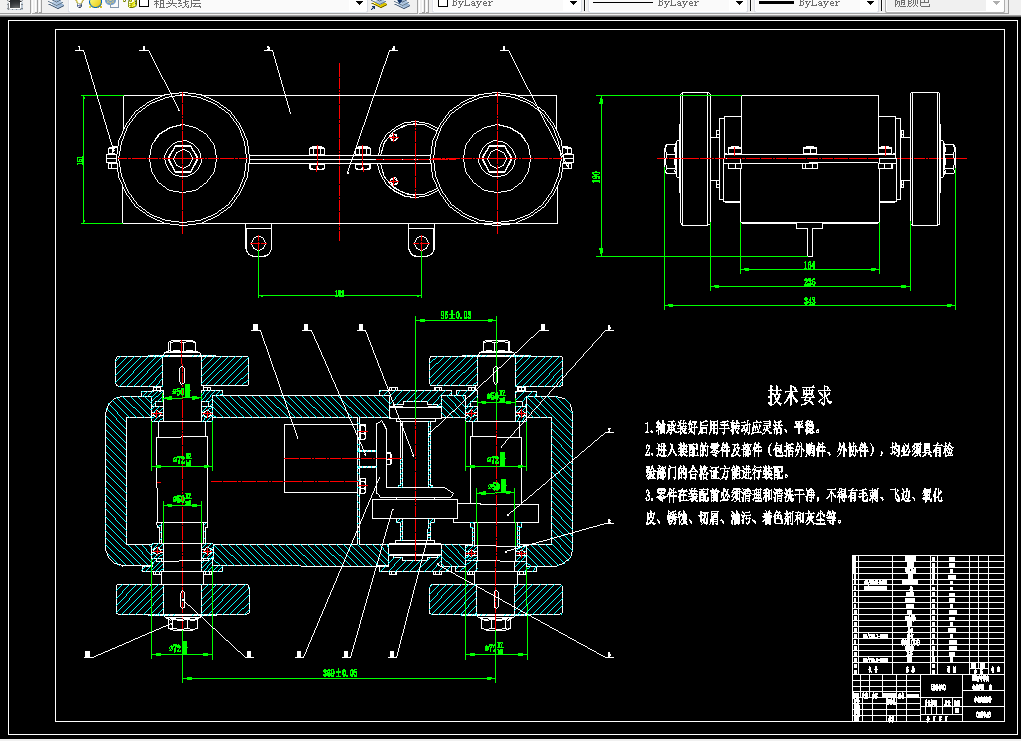Click the title block table at bottom right

(929, 638)
